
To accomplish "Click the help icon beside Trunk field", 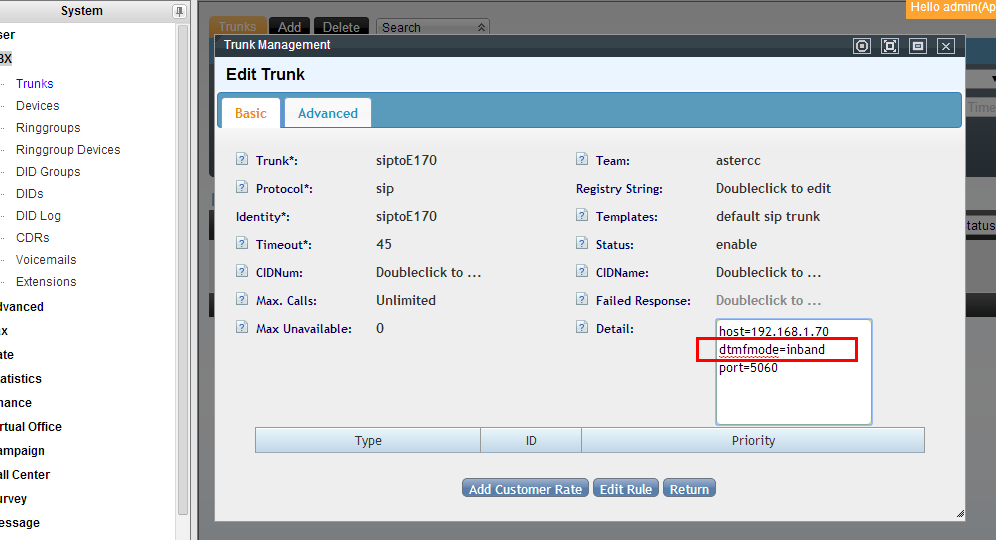I will (x=242, y=160).
